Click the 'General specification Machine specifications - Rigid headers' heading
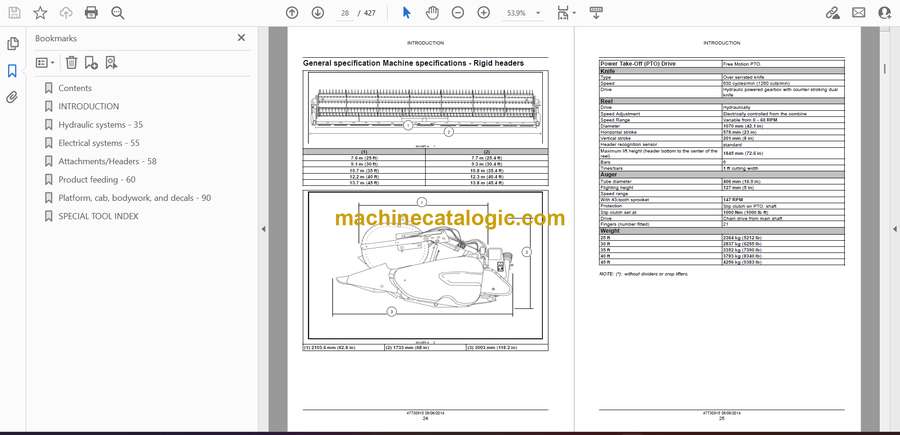Viewport: 900px width, 435px height. coord(413,63)
